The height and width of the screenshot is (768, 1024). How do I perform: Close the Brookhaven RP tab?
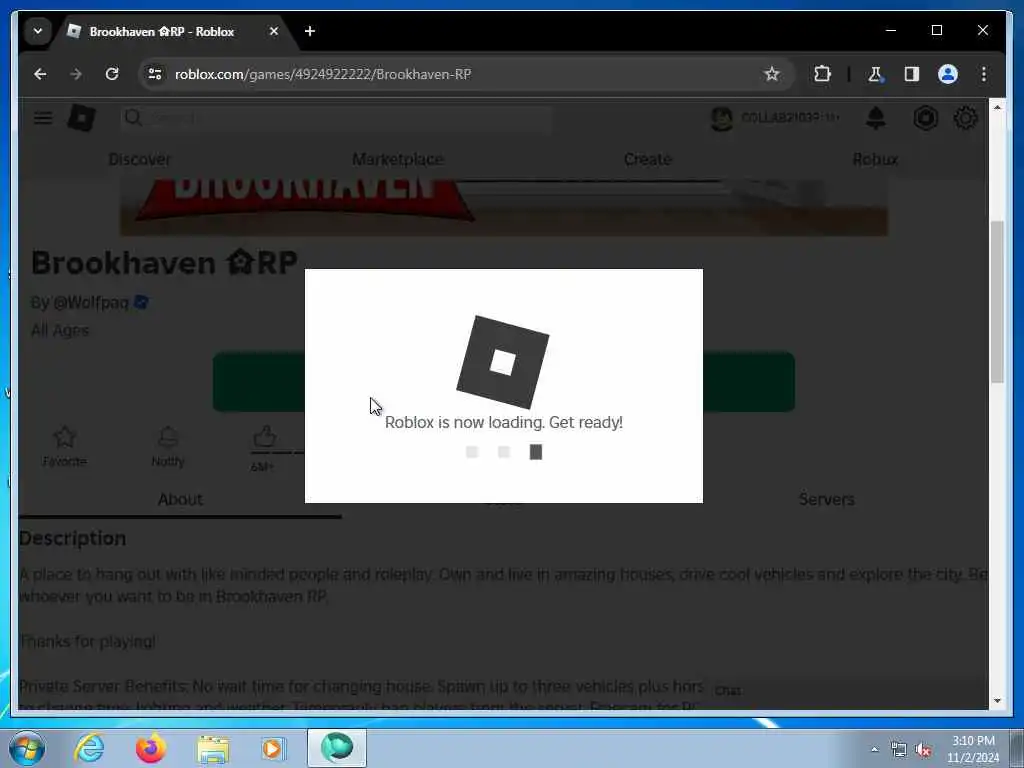(x=274, y=31)
